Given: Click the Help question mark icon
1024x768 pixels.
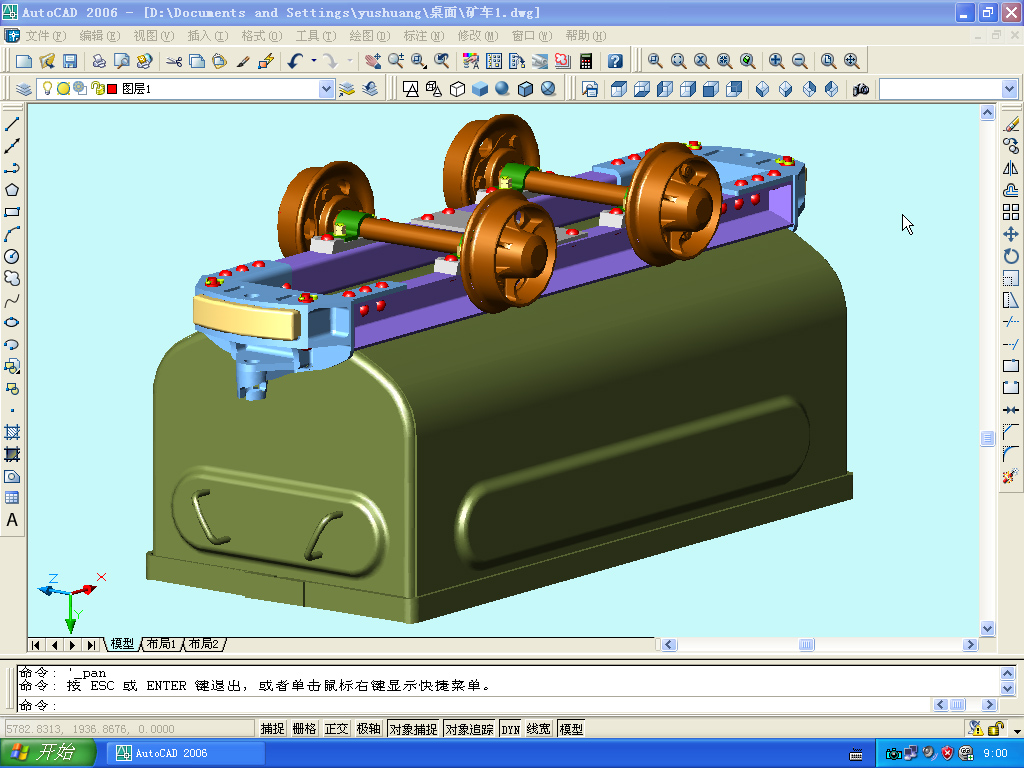Looking at the screenshot, I should 615,61.
